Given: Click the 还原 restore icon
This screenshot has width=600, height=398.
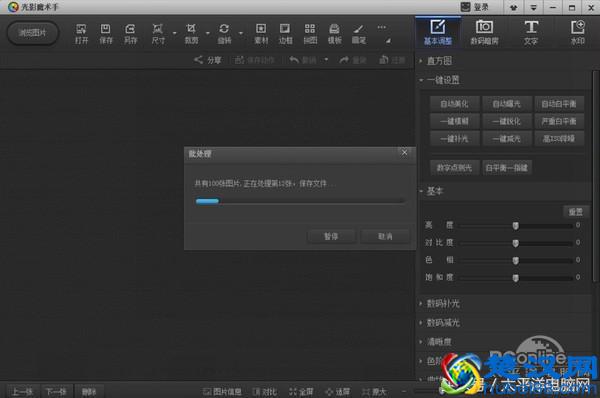Looking at the screenshot, I should [x=384, y=60].
